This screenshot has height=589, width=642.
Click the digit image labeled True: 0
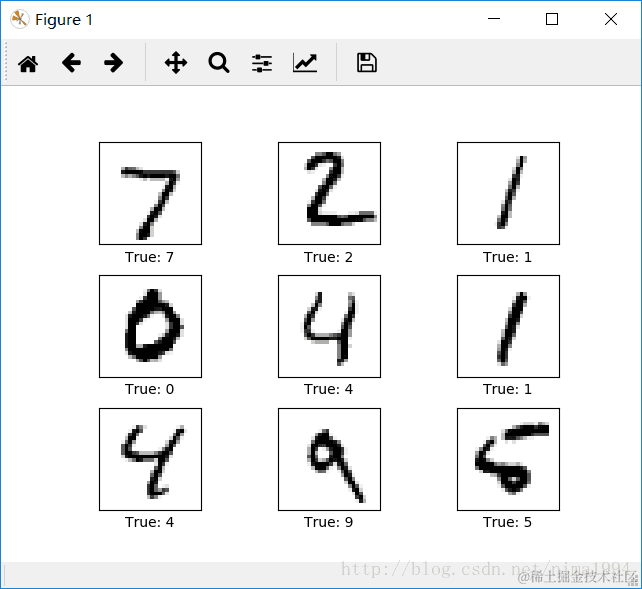pyautogui.click(x=150, y=327)
